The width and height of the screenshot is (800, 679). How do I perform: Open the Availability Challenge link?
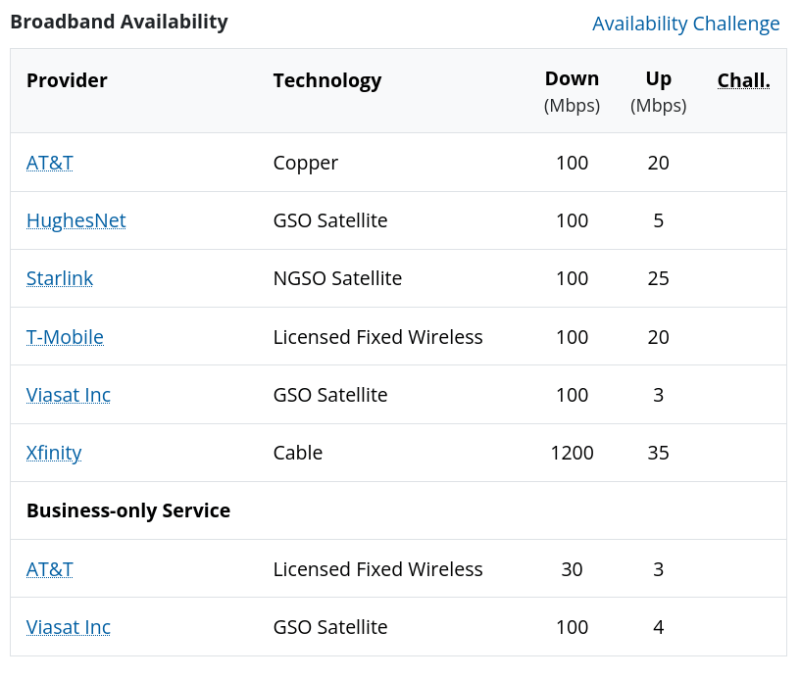(x=685, y=23)
